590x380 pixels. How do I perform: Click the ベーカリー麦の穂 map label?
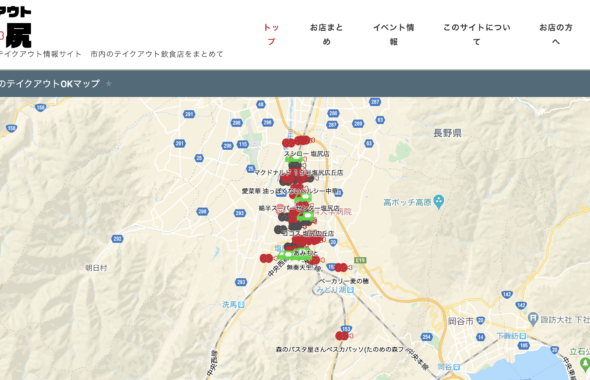(344, 281)
